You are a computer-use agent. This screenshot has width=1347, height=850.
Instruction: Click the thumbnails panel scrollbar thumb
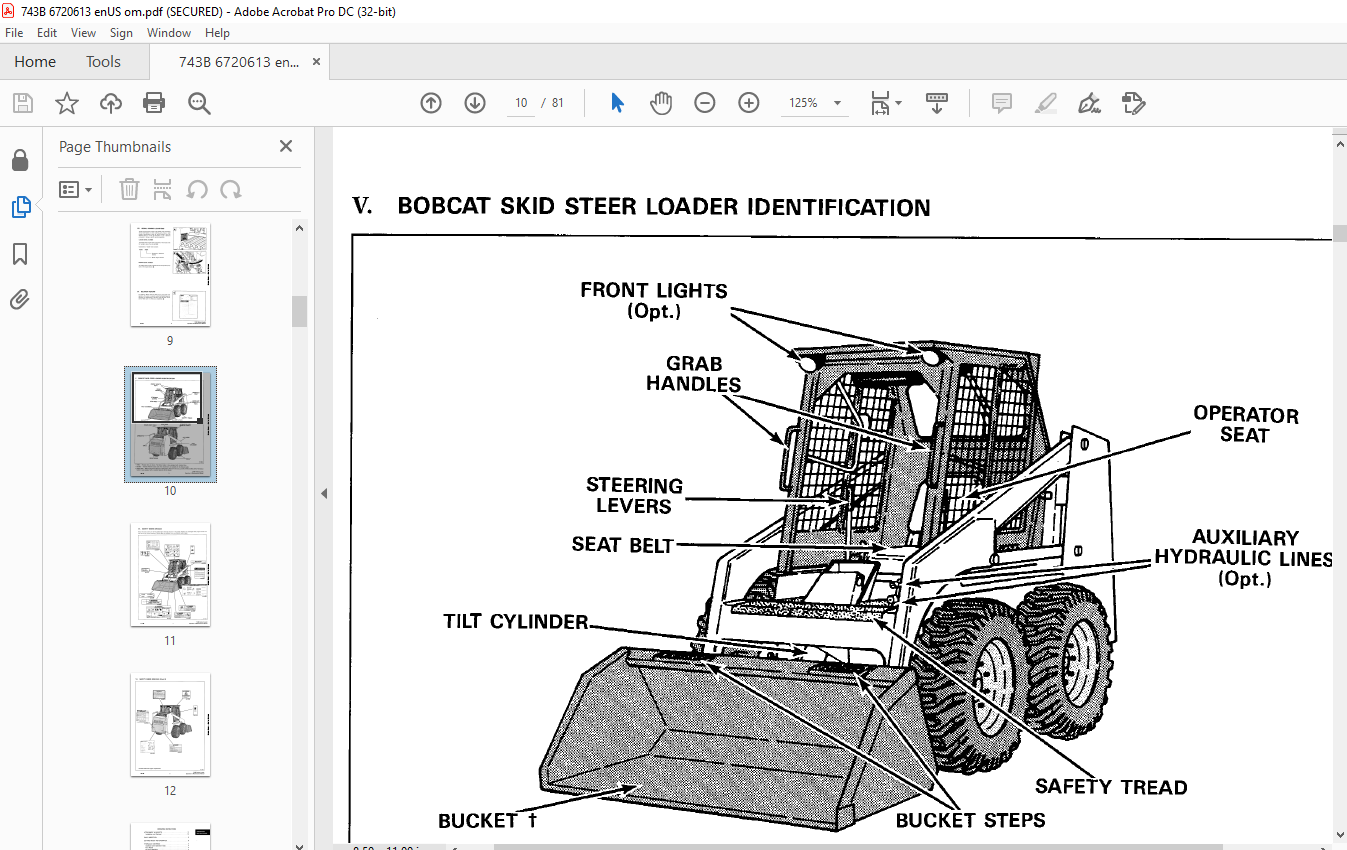click(299, 311)
